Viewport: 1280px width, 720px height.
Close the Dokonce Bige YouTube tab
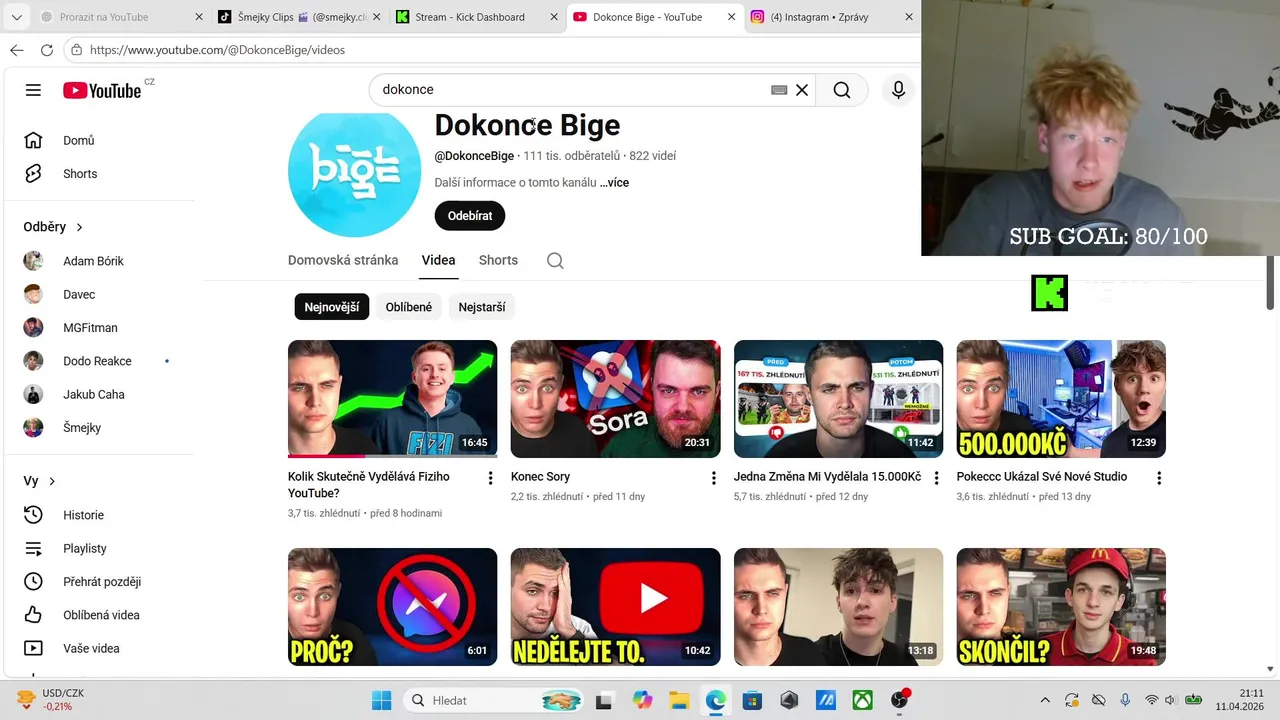[x=732, y=17]
